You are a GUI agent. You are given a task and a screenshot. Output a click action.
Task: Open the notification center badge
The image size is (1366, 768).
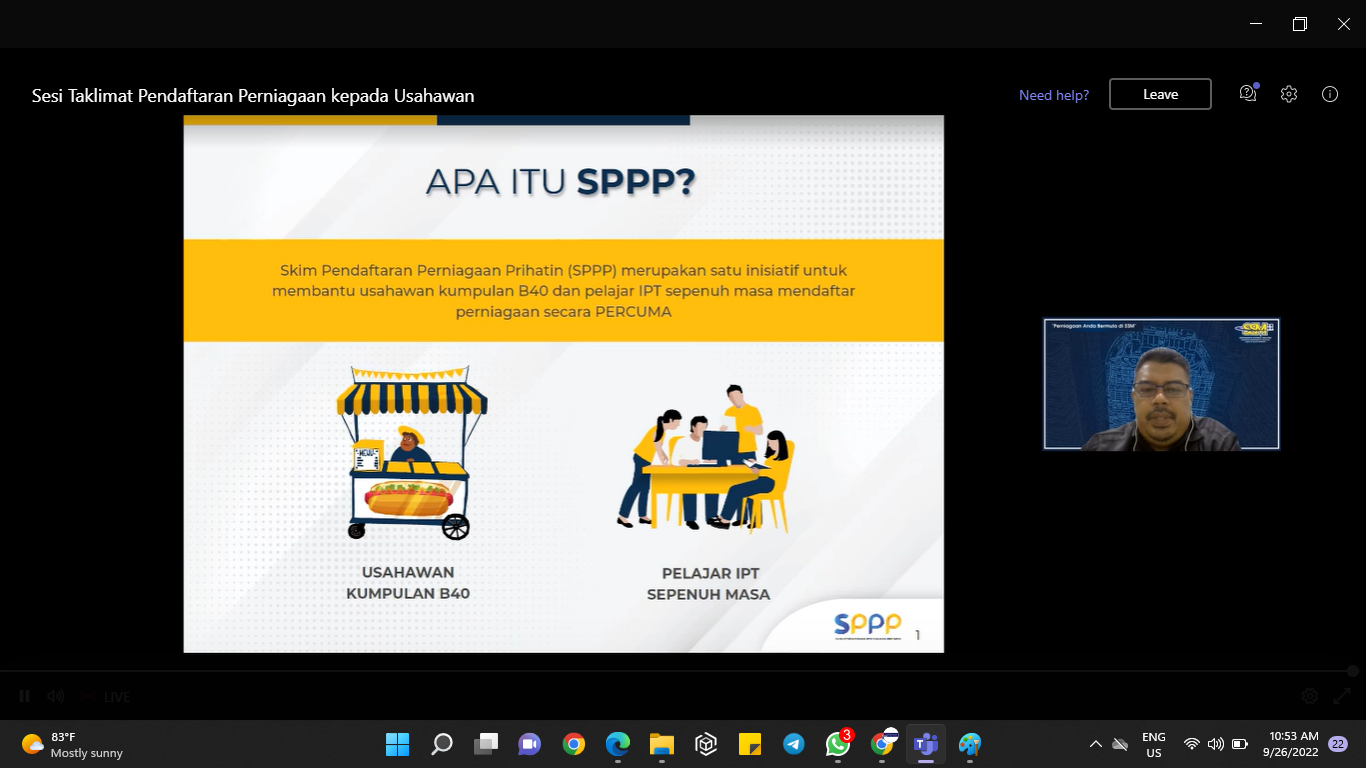click(x=1337, y=744)
